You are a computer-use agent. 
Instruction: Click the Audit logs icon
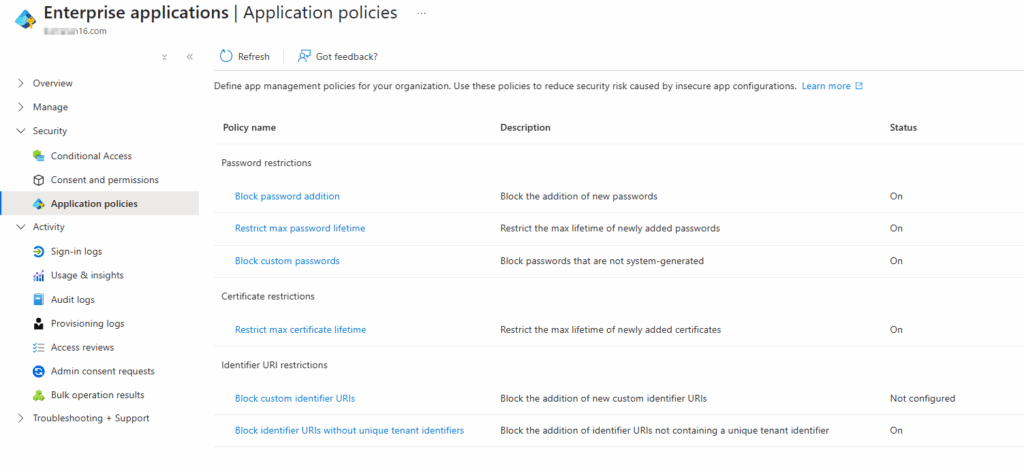point(39,299)
